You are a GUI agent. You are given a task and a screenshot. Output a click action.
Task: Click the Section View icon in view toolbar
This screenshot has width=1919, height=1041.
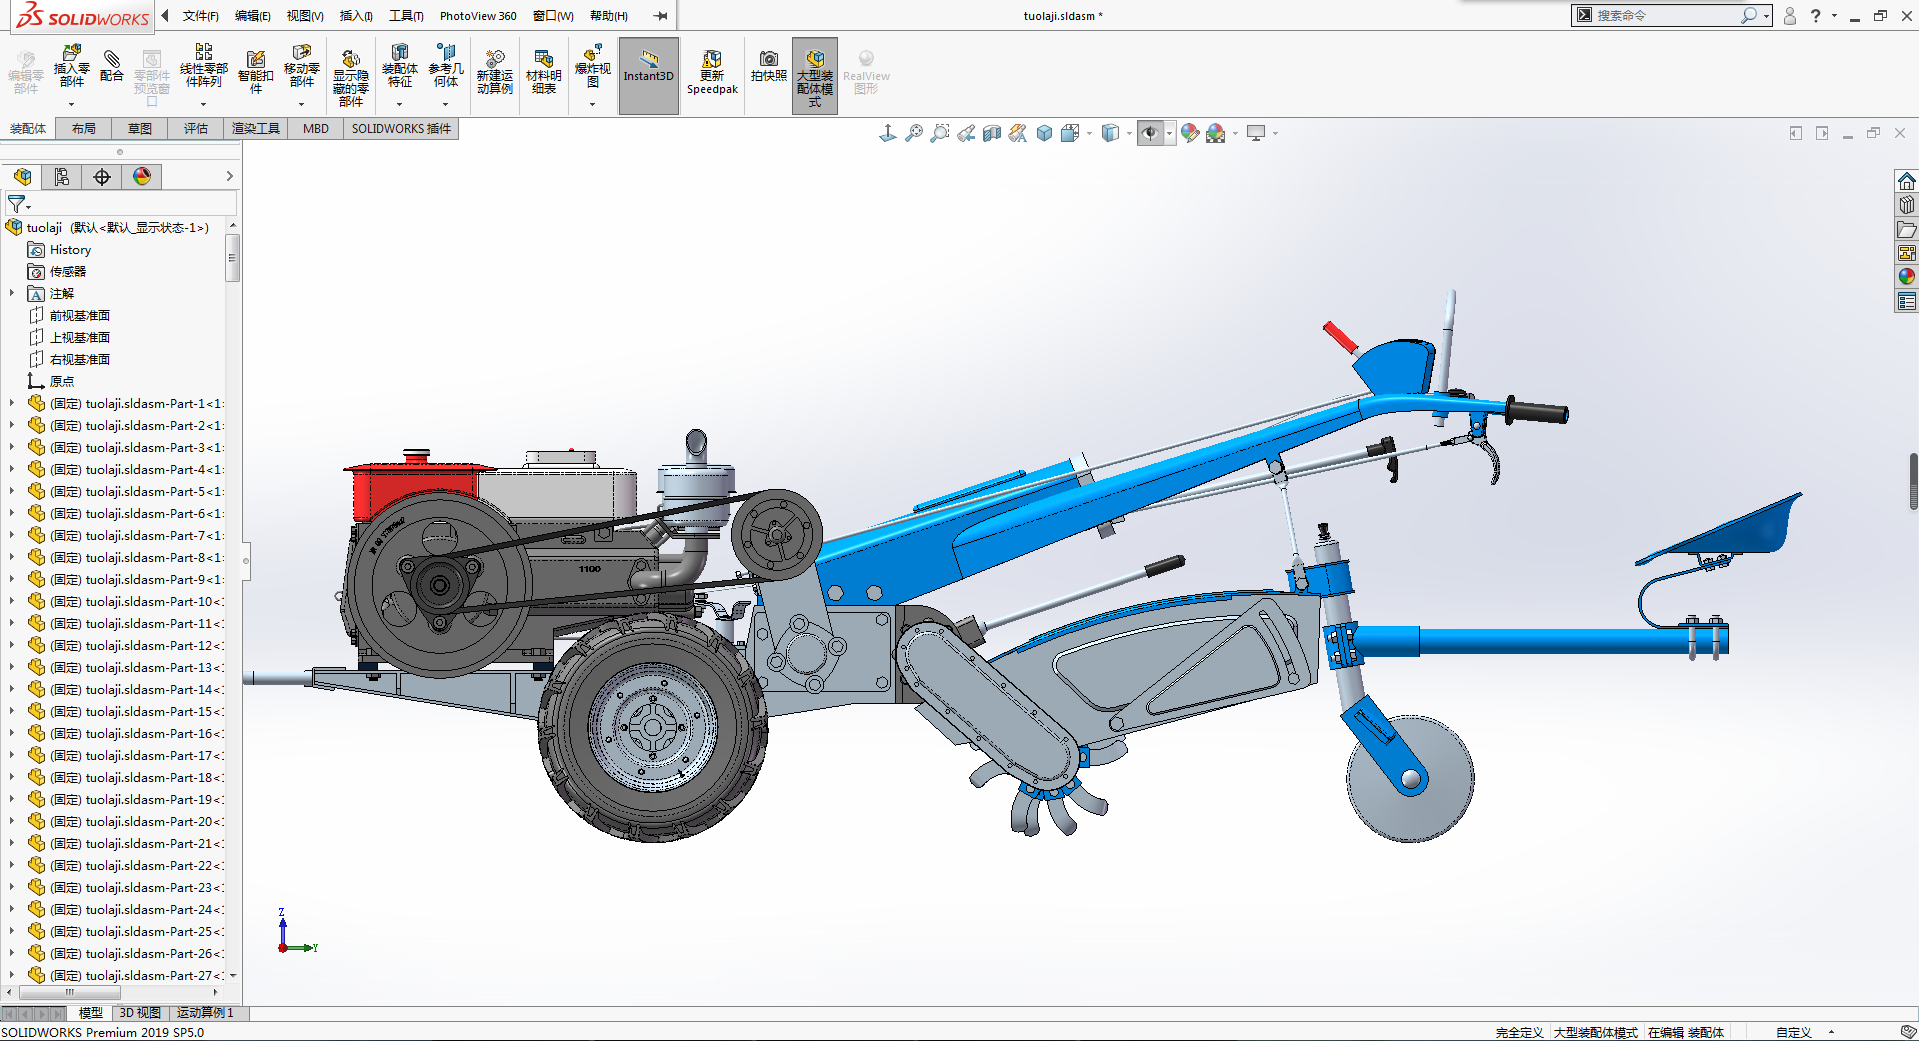[992, 133]
